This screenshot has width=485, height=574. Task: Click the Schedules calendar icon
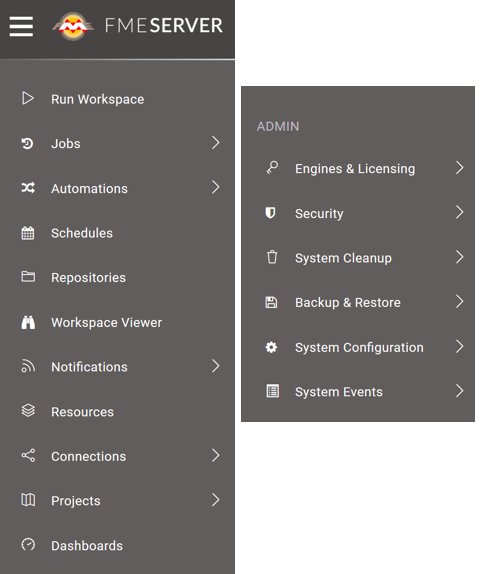28,233
